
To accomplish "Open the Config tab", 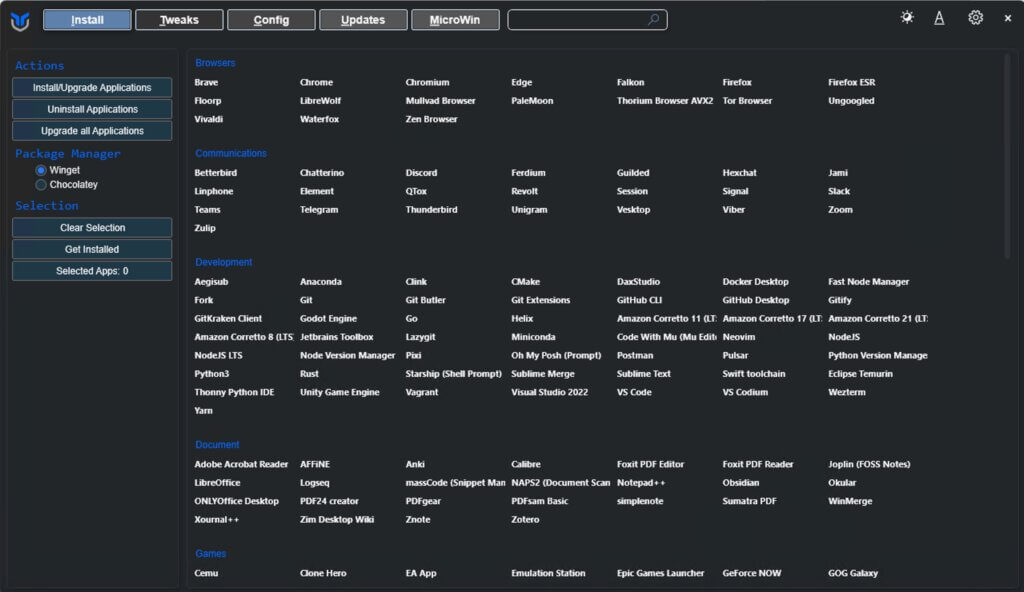I will tap(271, 20).
